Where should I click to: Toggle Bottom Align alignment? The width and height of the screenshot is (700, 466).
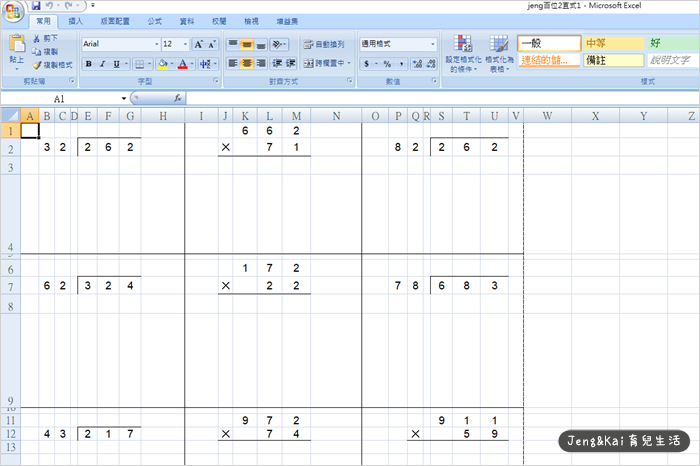[x=261, y=44]
